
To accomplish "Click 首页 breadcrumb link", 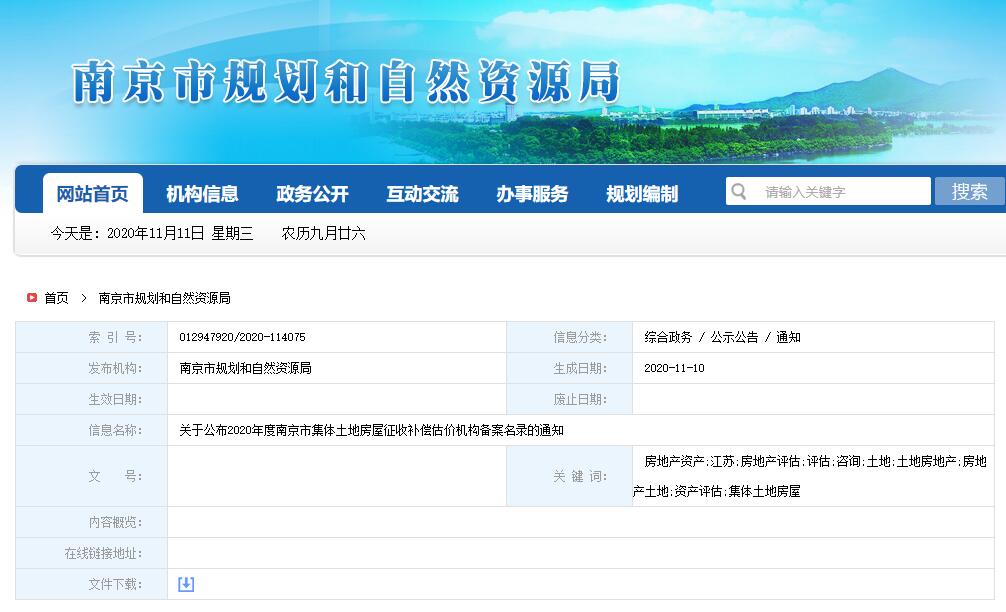I will point(56,298).
